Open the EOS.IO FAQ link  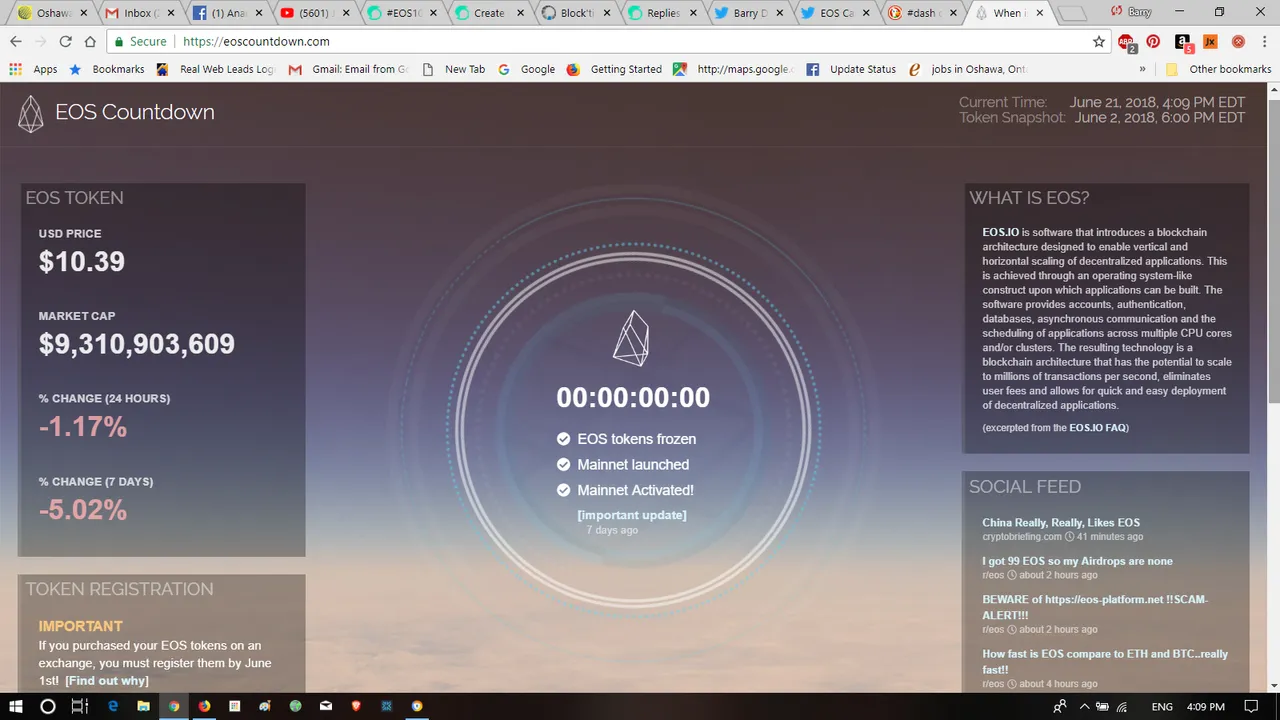click(1098, 428)
